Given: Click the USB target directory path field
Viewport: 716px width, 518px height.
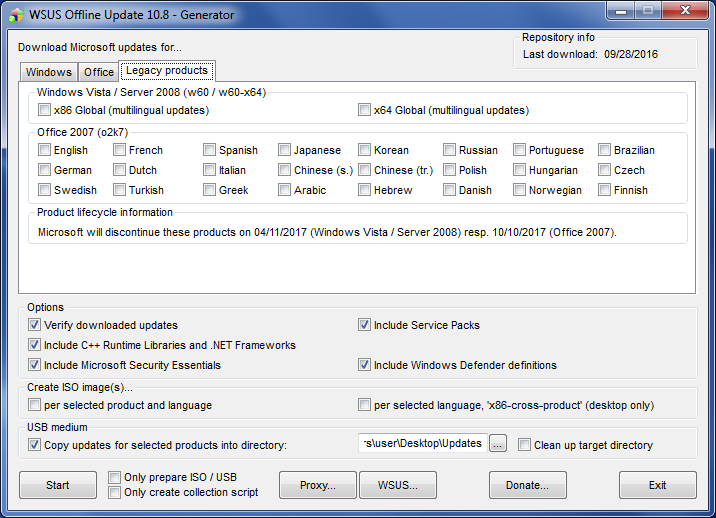Looking at the screenshot, I should coord(423,443).
